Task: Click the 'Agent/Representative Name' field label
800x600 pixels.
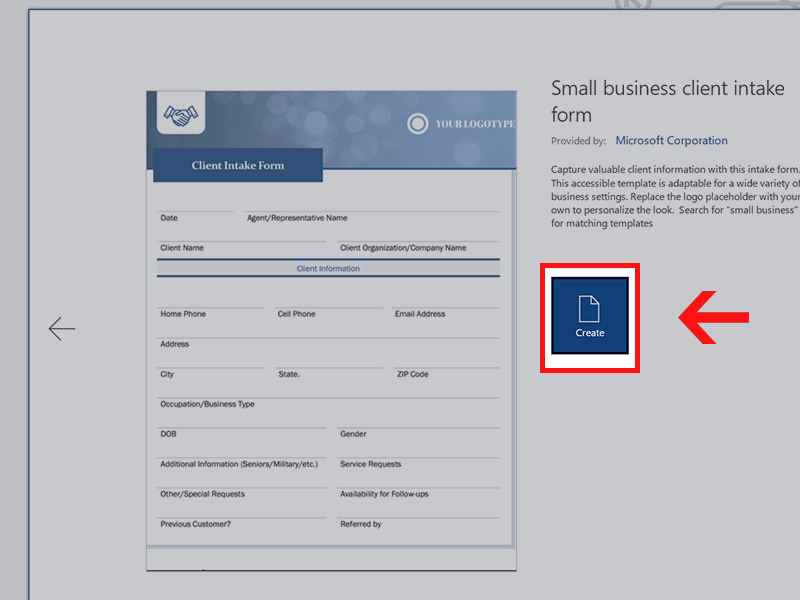Action: click(297, 218)
